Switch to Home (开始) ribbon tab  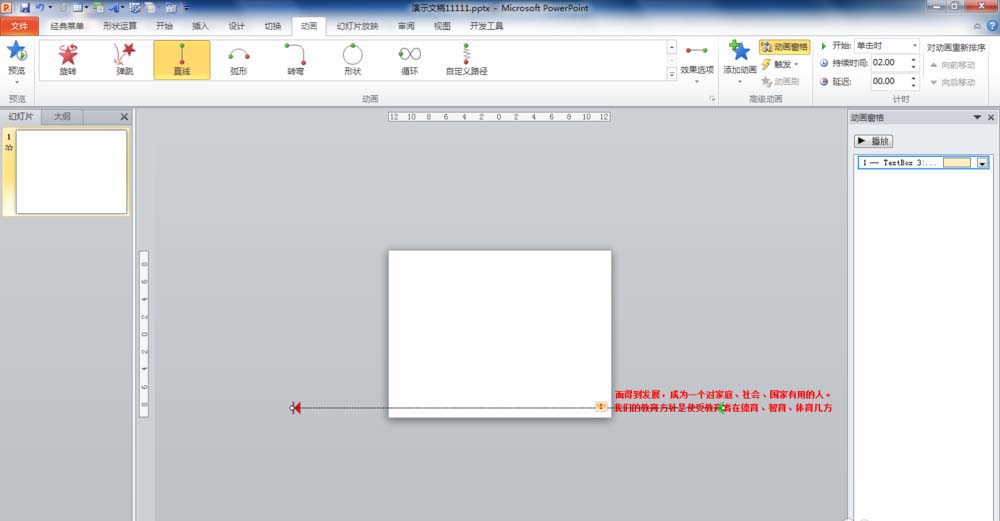click(164, 26)
